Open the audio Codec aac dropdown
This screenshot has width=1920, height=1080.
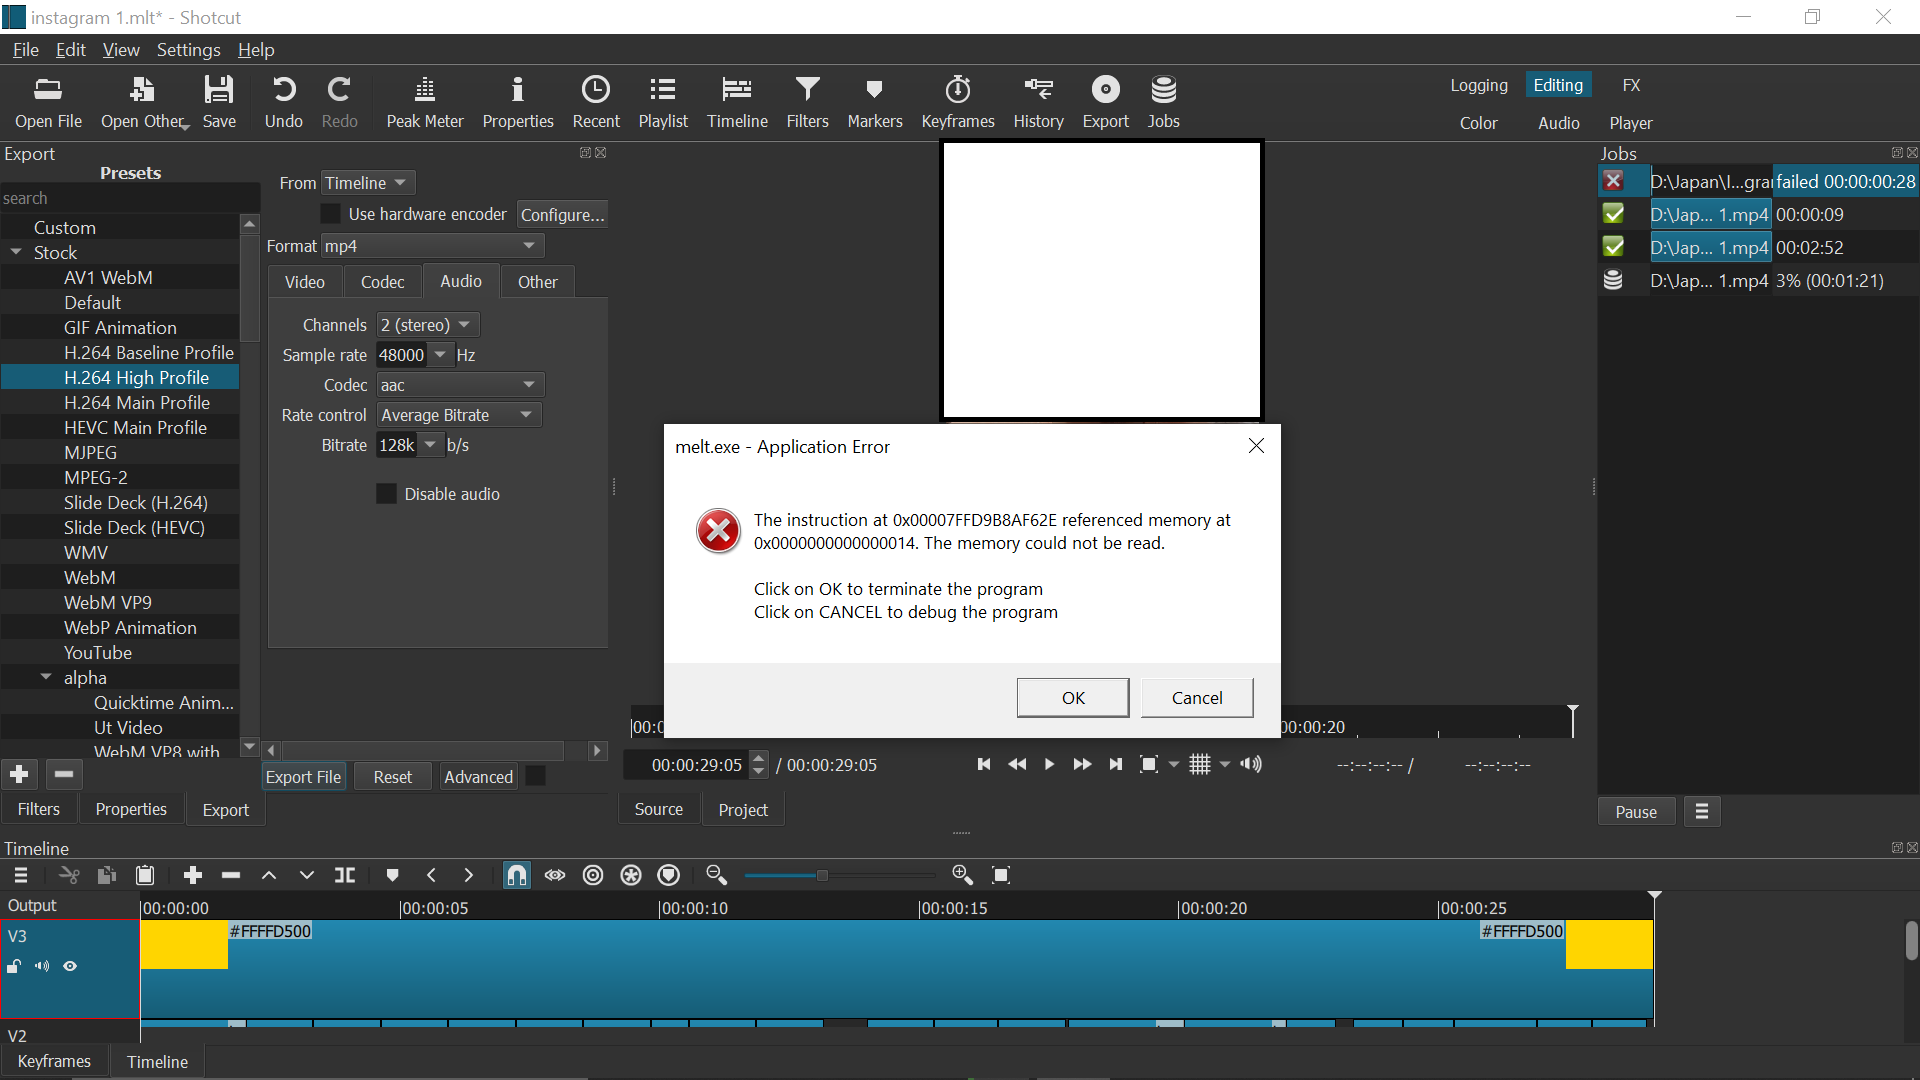tap(460, 385)
